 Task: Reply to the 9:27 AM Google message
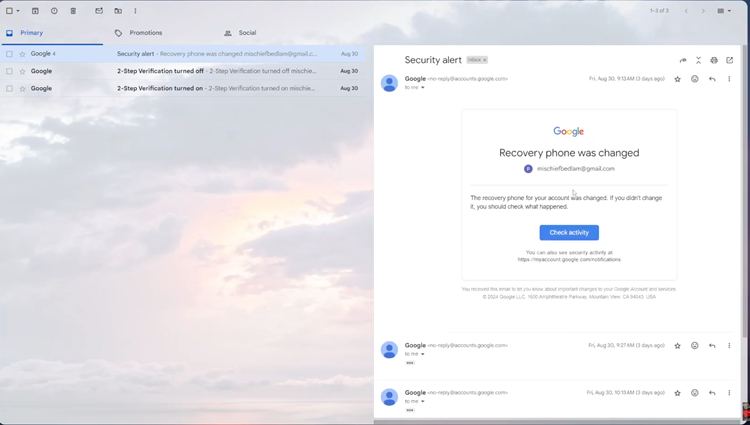click(712, 346)
